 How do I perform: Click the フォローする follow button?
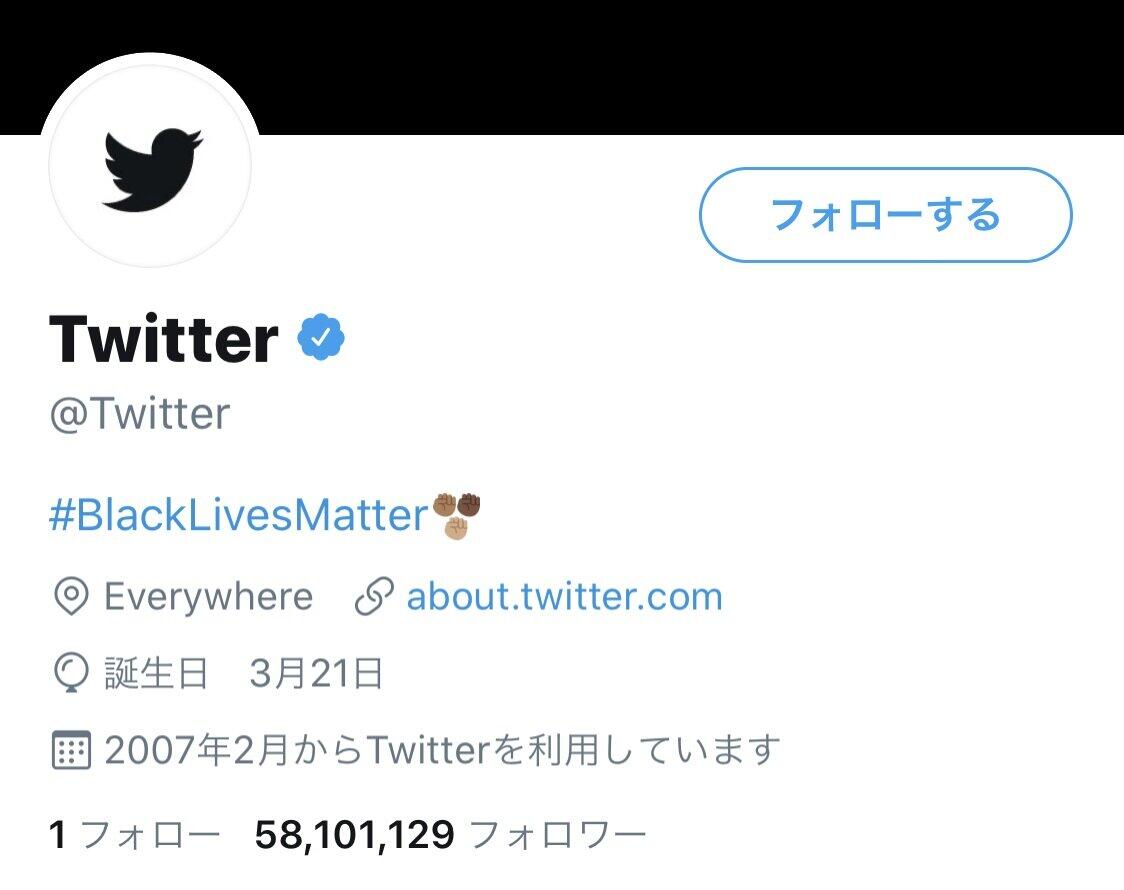tap(885, 215)
